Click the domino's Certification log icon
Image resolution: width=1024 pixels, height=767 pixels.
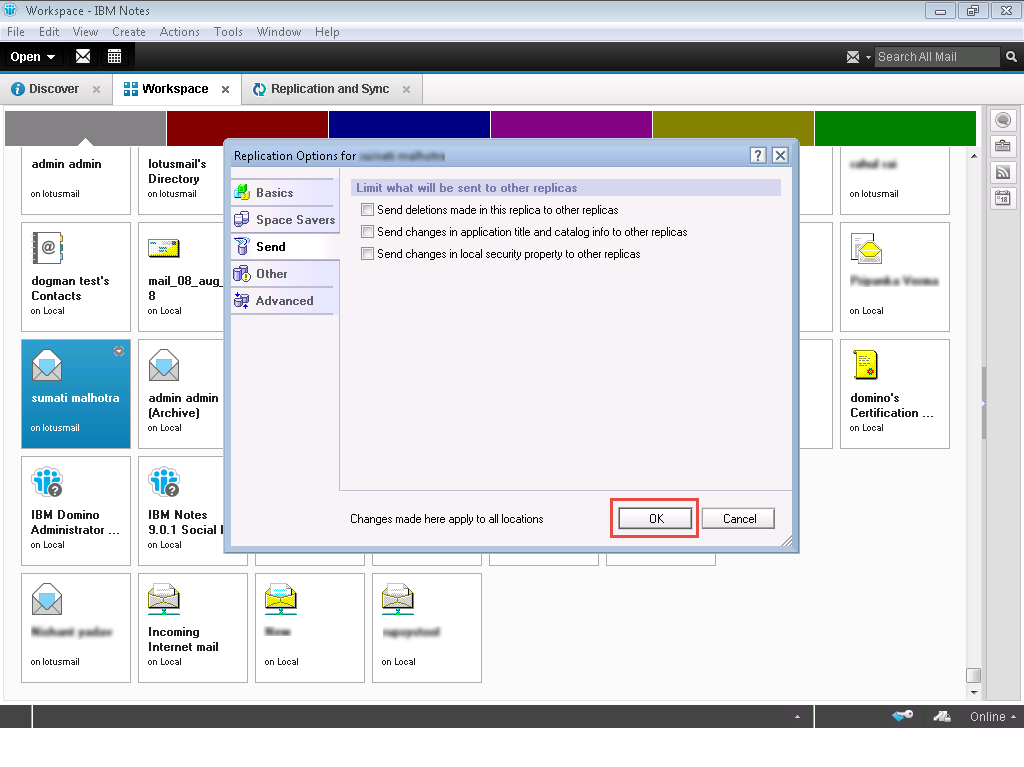coord(866,365)
